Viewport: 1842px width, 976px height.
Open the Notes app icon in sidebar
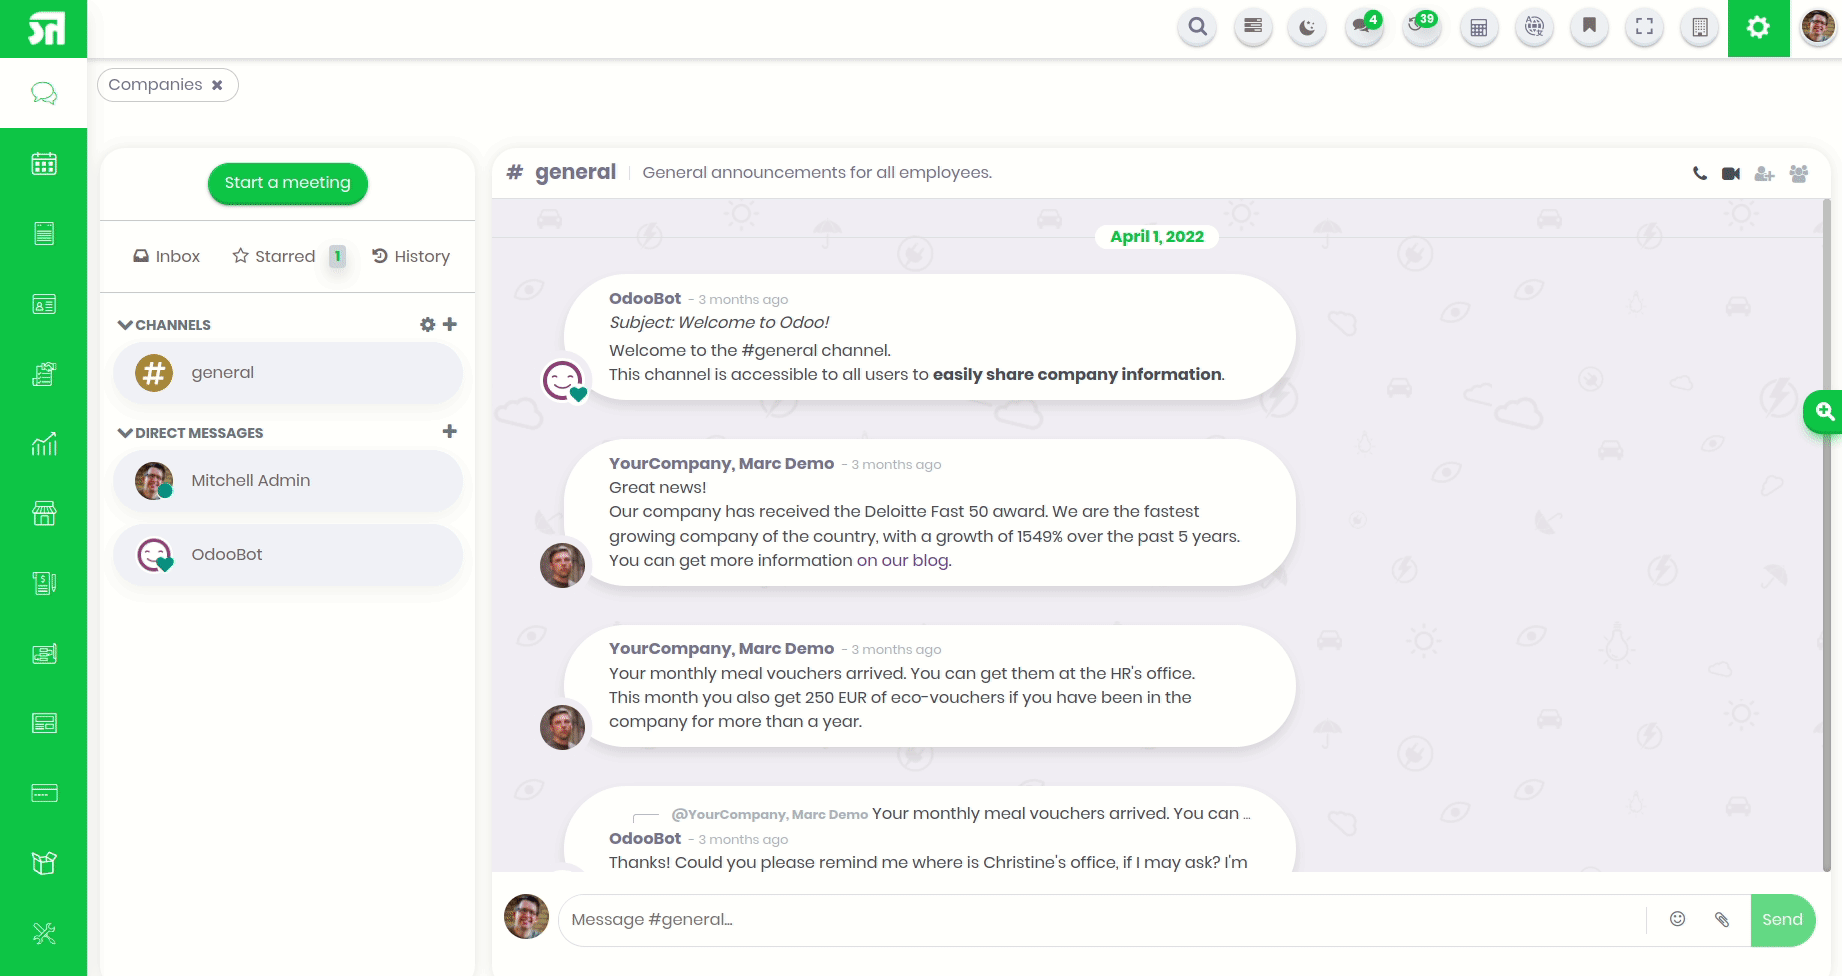[44, 233]
